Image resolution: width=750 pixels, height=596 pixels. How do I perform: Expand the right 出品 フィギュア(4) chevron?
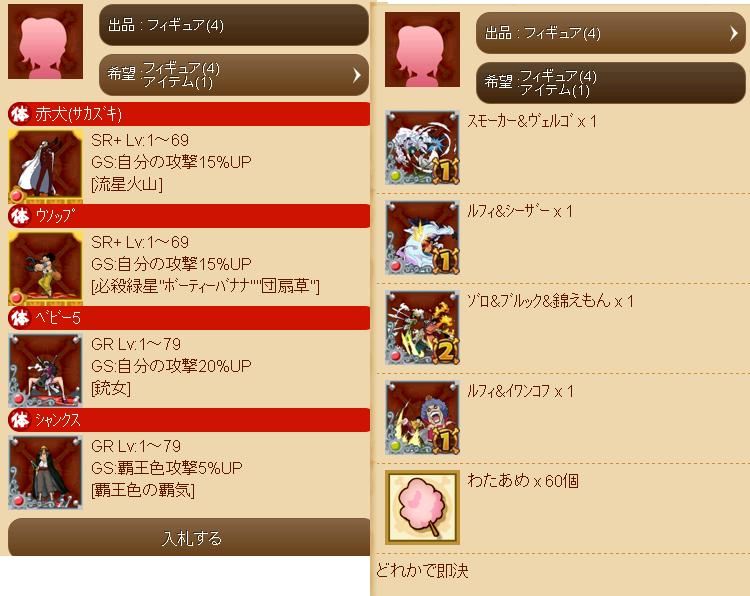tap(734, 33)
